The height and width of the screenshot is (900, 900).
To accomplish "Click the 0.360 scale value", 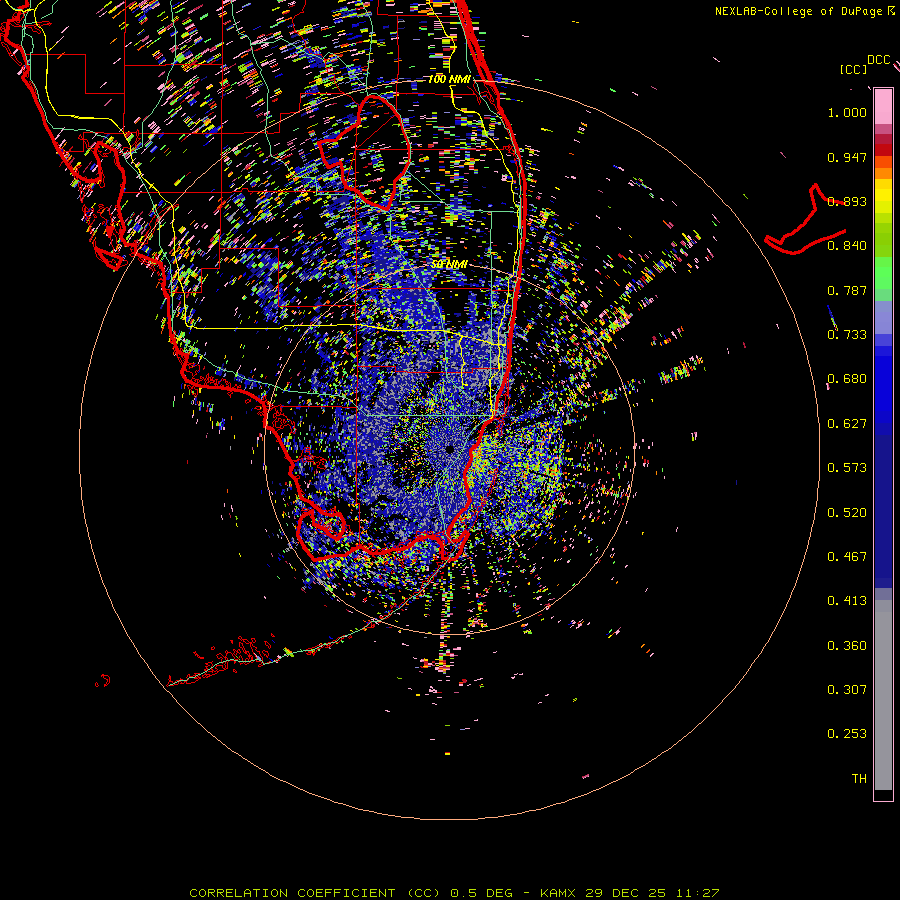I will pyautogui.click(x=847, y=646).
